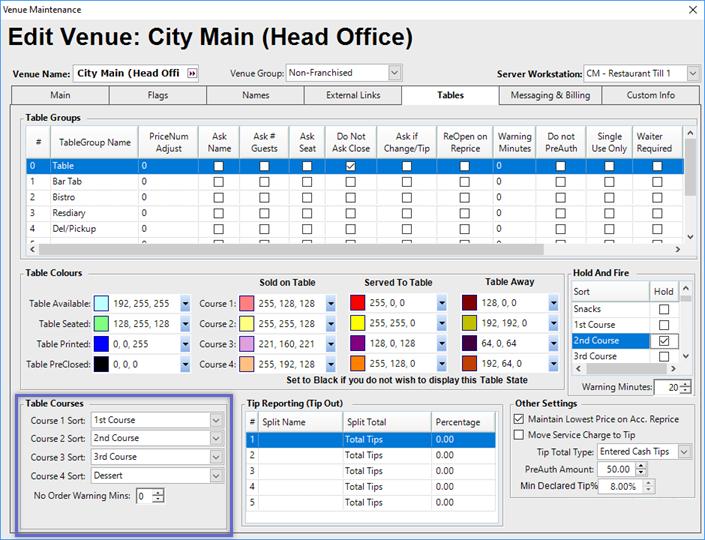The height and width of the screenshot is (540, 705).
Task: Expand the Server Workstation dropdown
Action: pos(693,73)
